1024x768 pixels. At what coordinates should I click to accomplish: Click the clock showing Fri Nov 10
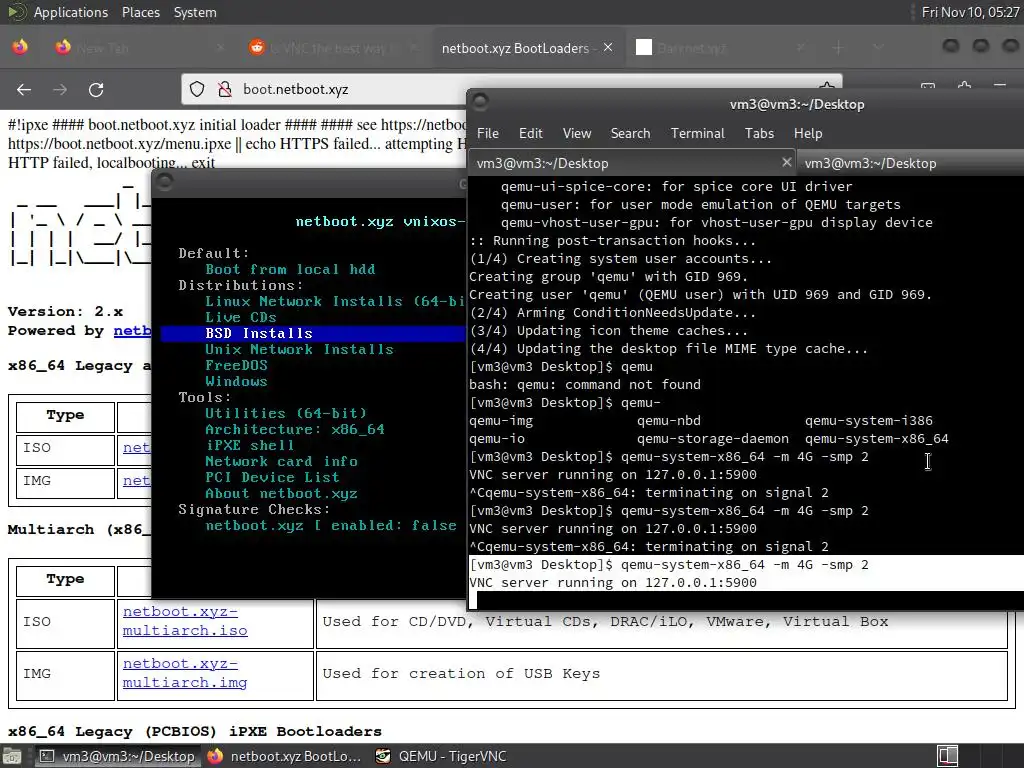tap(970, 12)
